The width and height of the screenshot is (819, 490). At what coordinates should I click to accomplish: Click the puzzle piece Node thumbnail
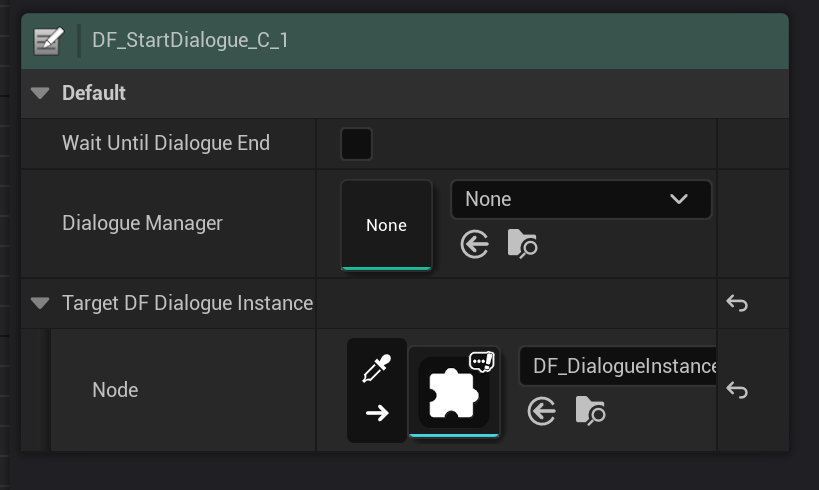coord(453,391)
